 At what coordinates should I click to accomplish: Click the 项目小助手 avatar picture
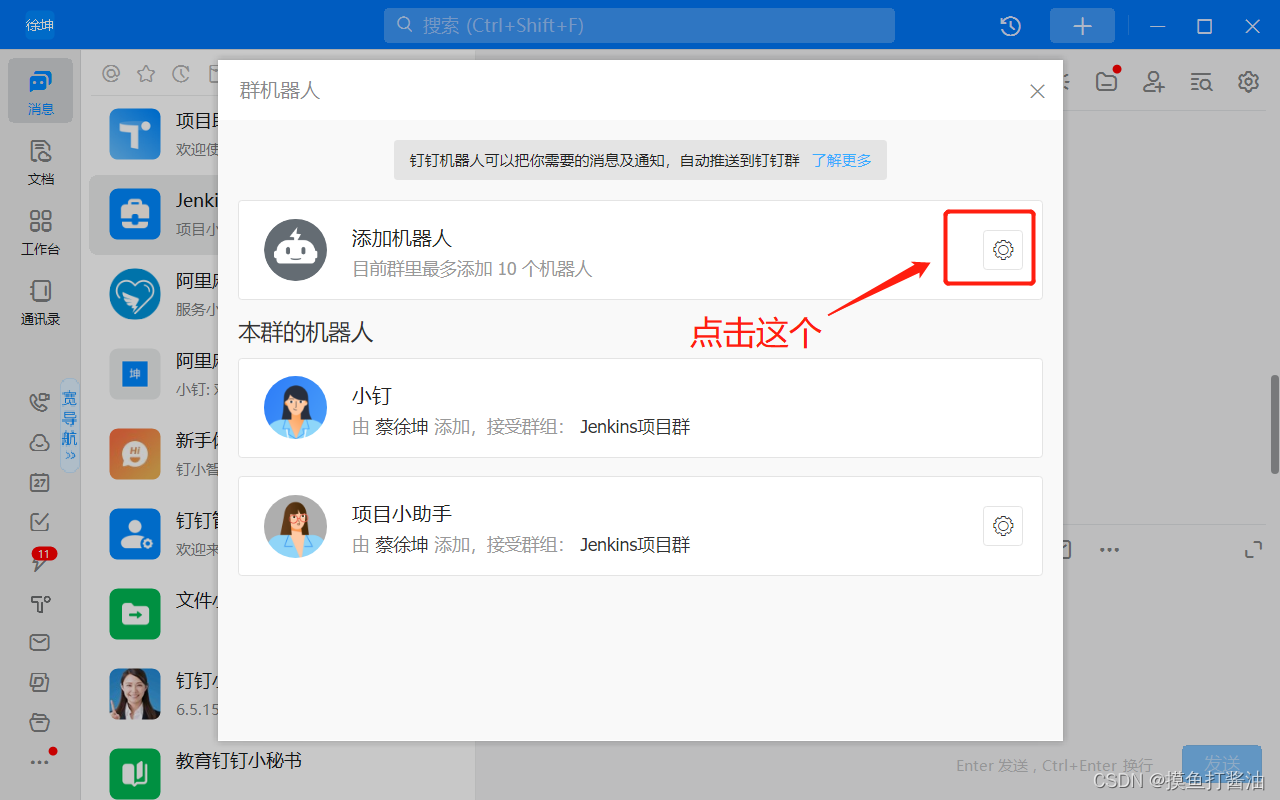click(295, 526)
